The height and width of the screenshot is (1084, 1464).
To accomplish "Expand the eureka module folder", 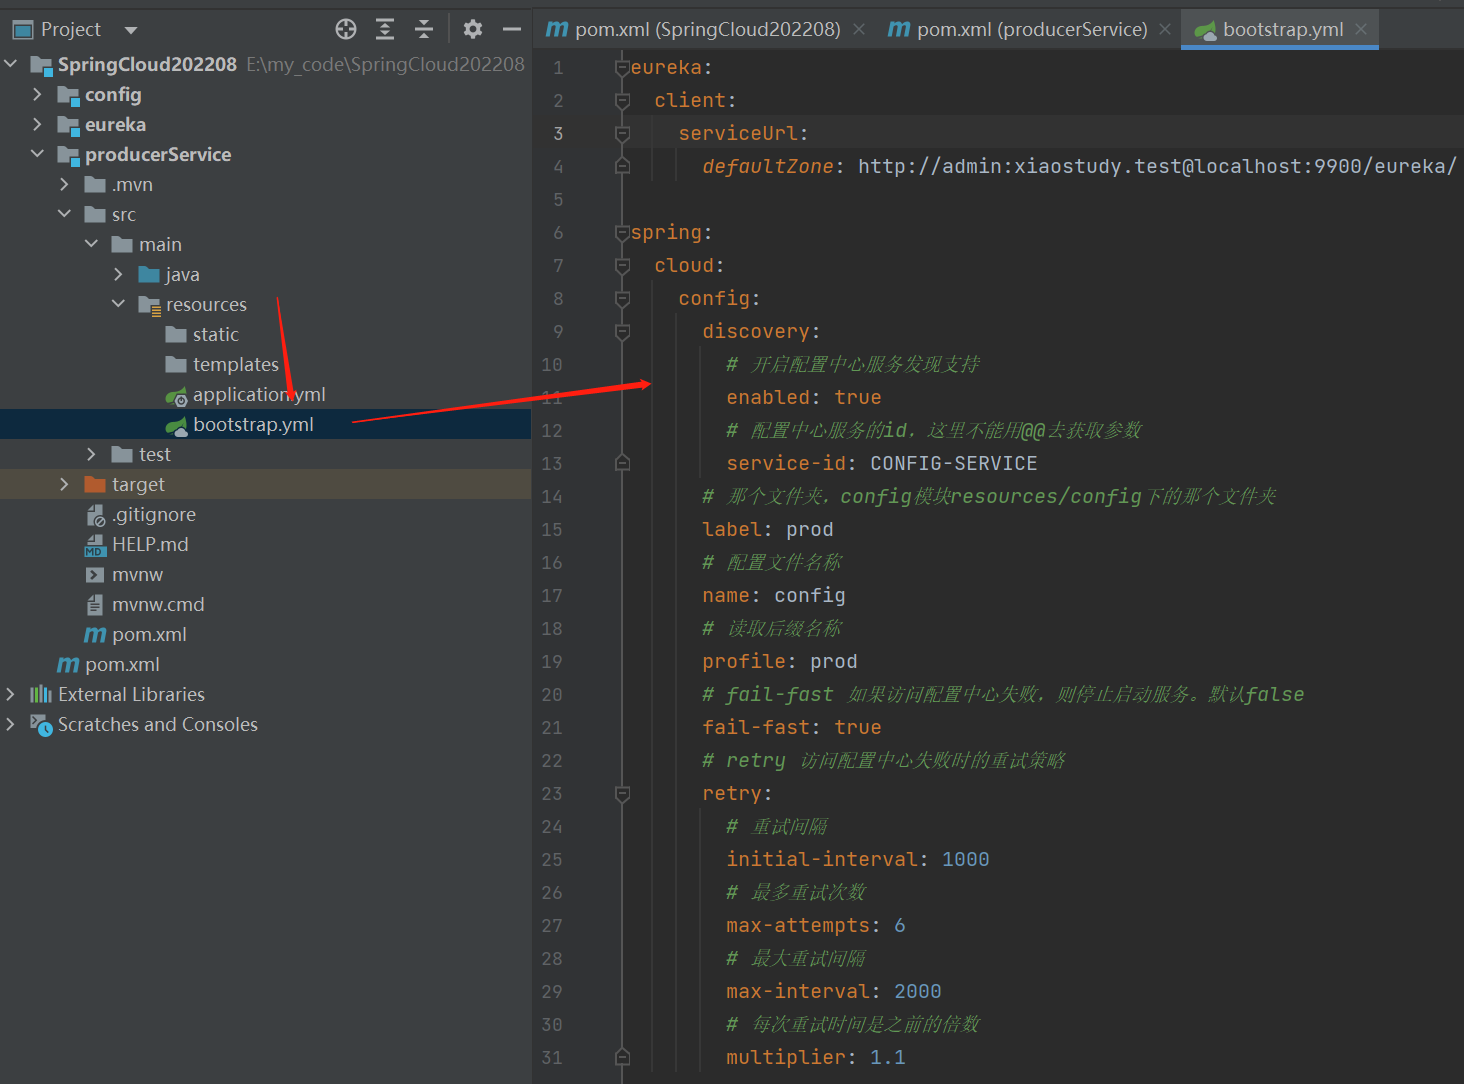I will click(38, 124).
